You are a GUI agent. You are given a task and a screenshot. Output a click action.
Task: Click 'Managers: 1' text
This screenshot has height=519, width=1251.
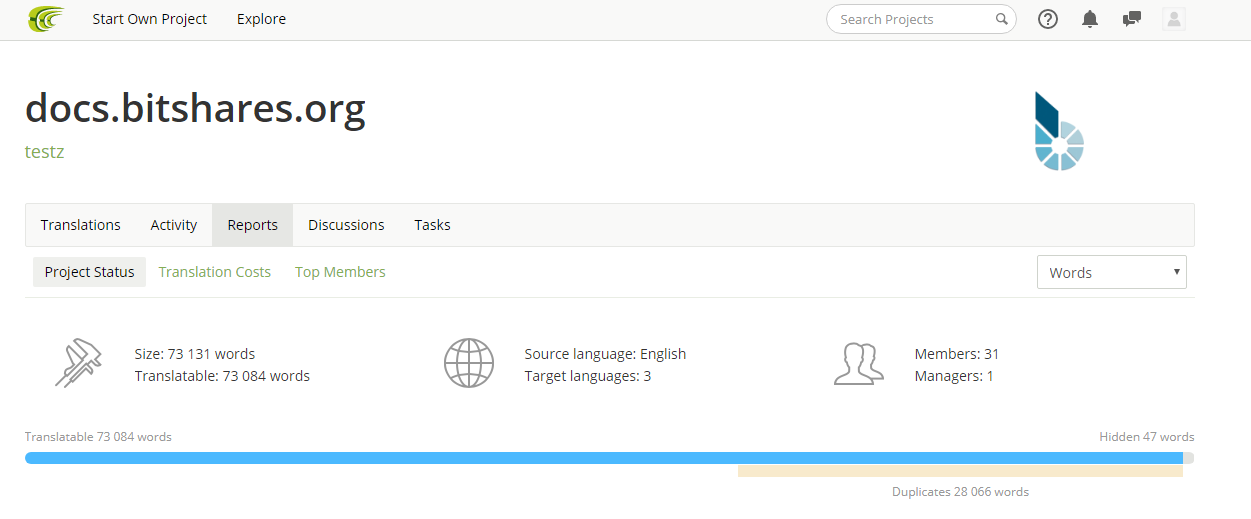pyautogui.click(x=954, y=376)
